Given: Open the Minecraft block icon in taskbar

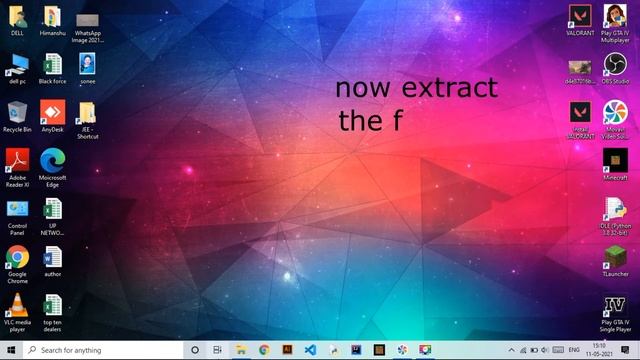Looking at the screenshot, I should (x=379, y=350).
